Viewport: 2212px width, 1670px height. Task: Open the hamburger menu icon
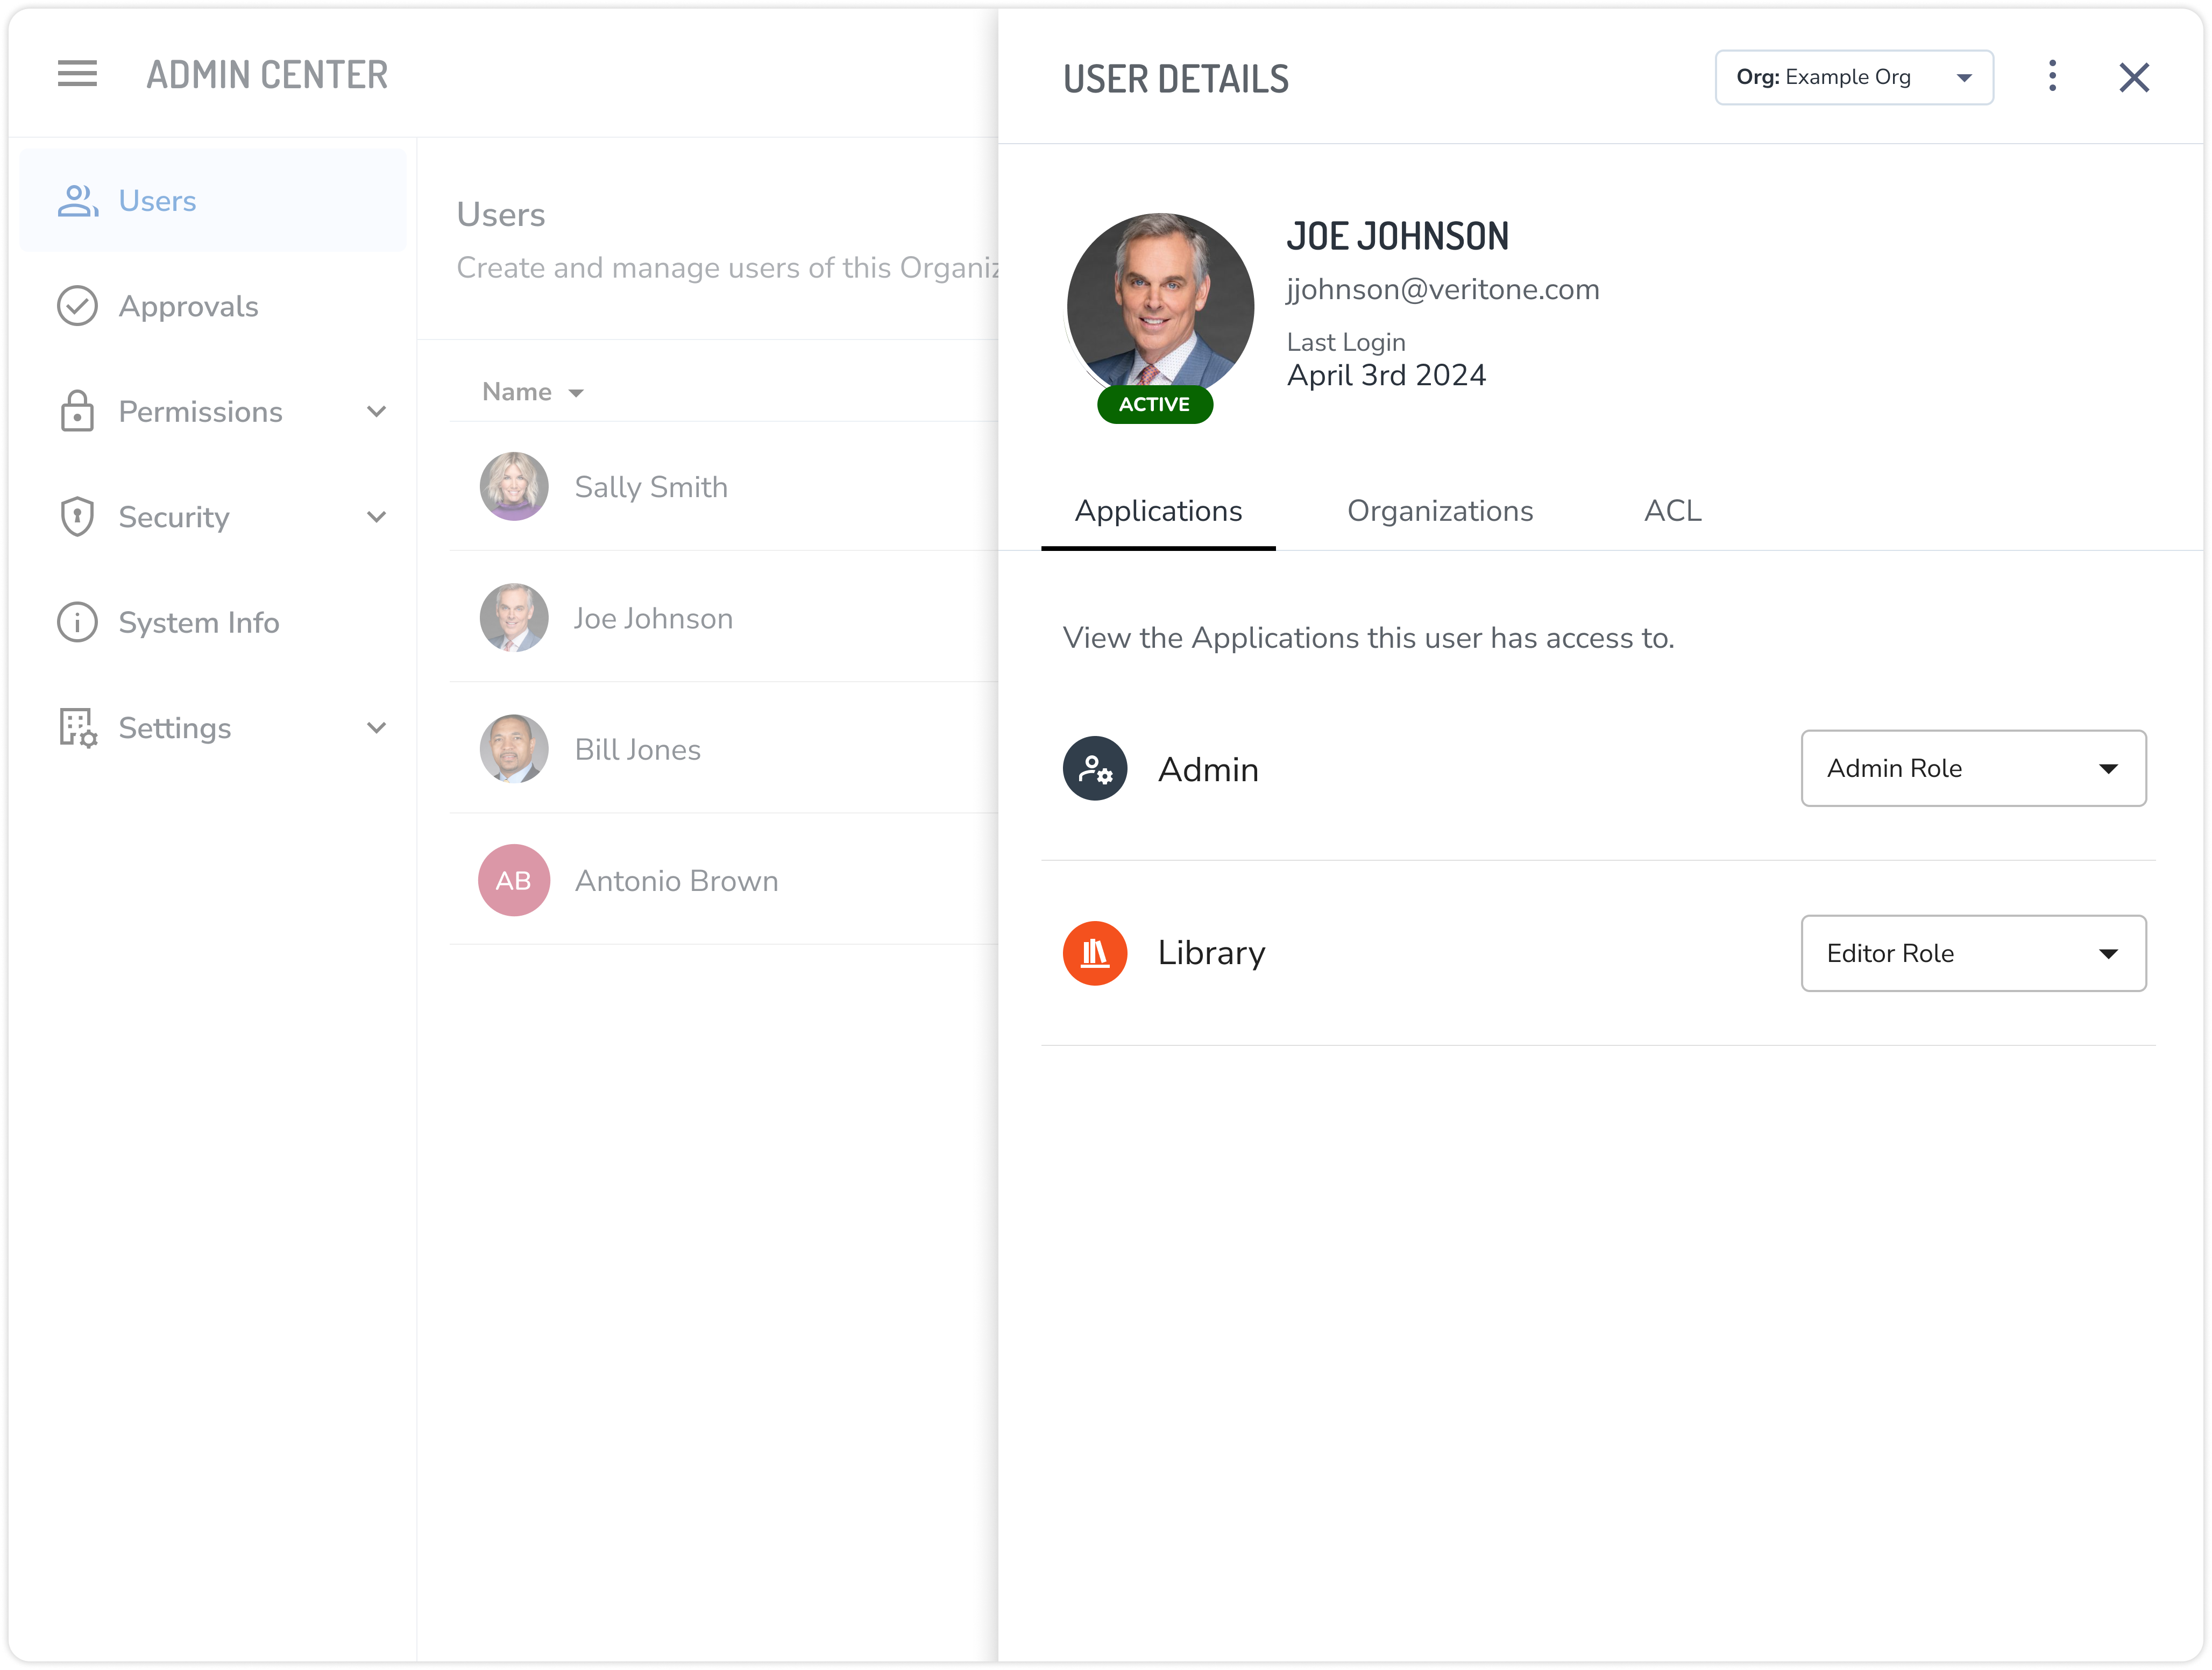click(x=77, y=74)
